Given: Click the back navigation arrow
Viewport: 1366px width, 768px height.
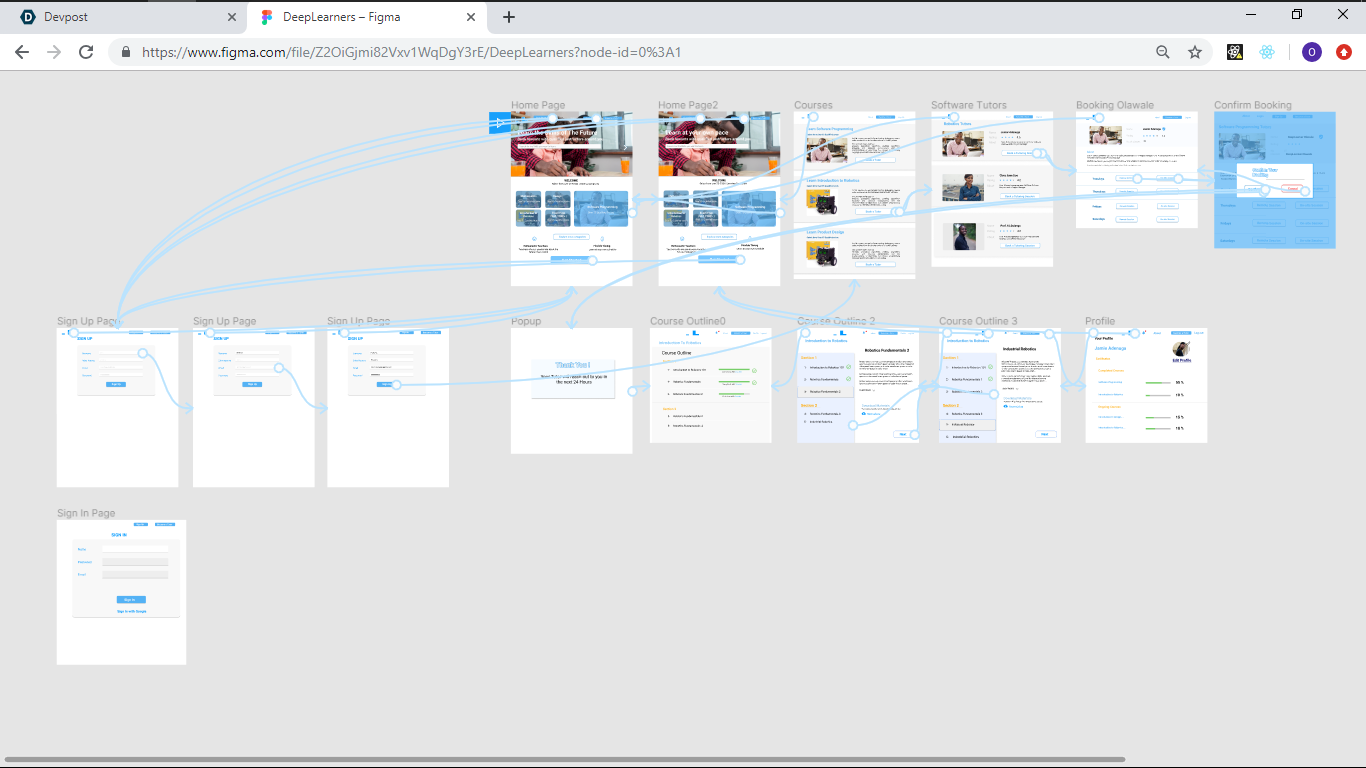Looking at the screenshot, I should (21, 51).
